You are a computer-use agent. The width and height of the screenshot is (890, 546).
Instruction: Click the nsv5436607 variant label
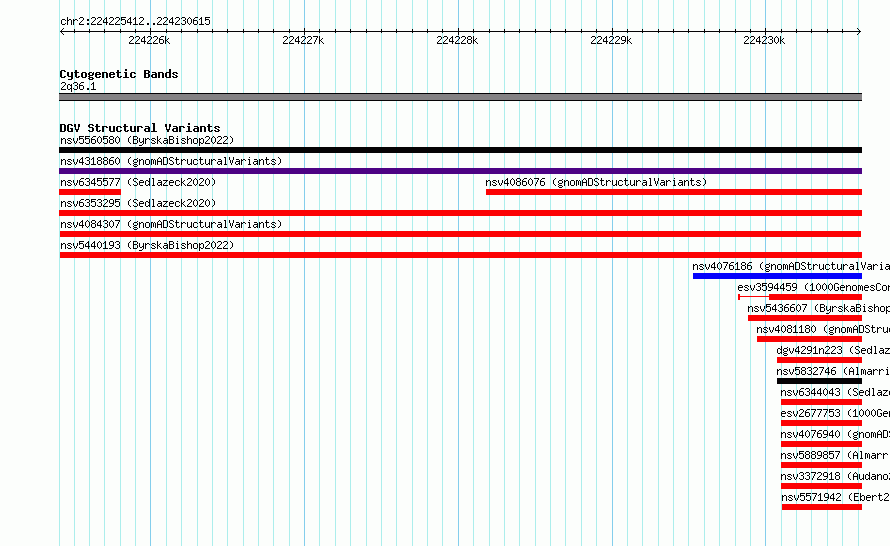tap(818, 308)
